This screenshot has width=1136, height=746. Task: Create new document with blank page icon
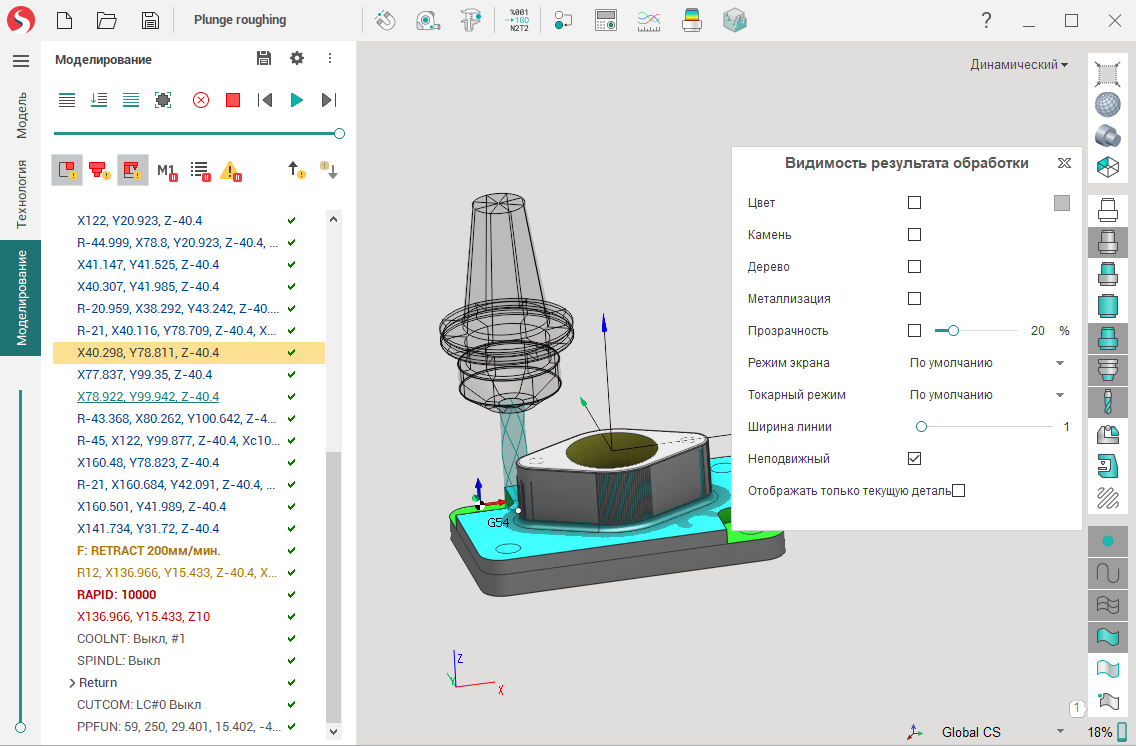[64, 20]
